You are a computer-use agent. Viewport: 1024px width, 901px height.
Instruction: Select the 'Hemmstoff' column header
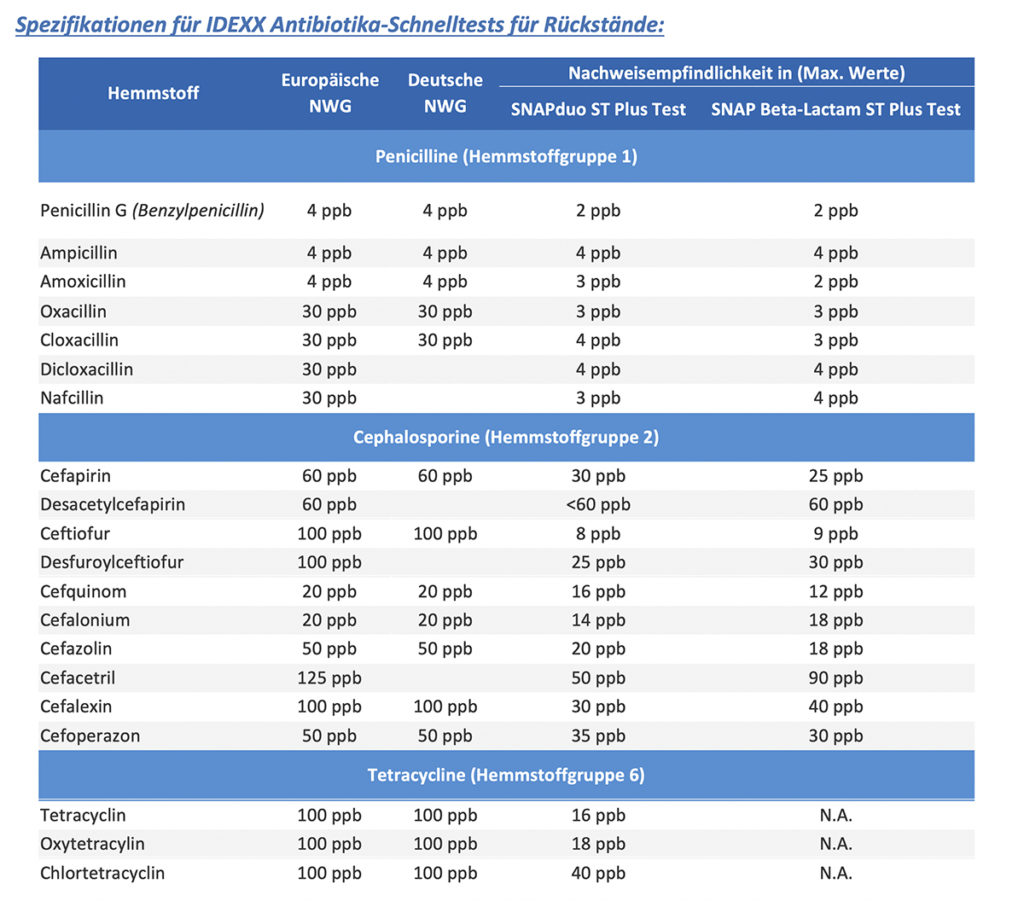(x=153, y=93)
